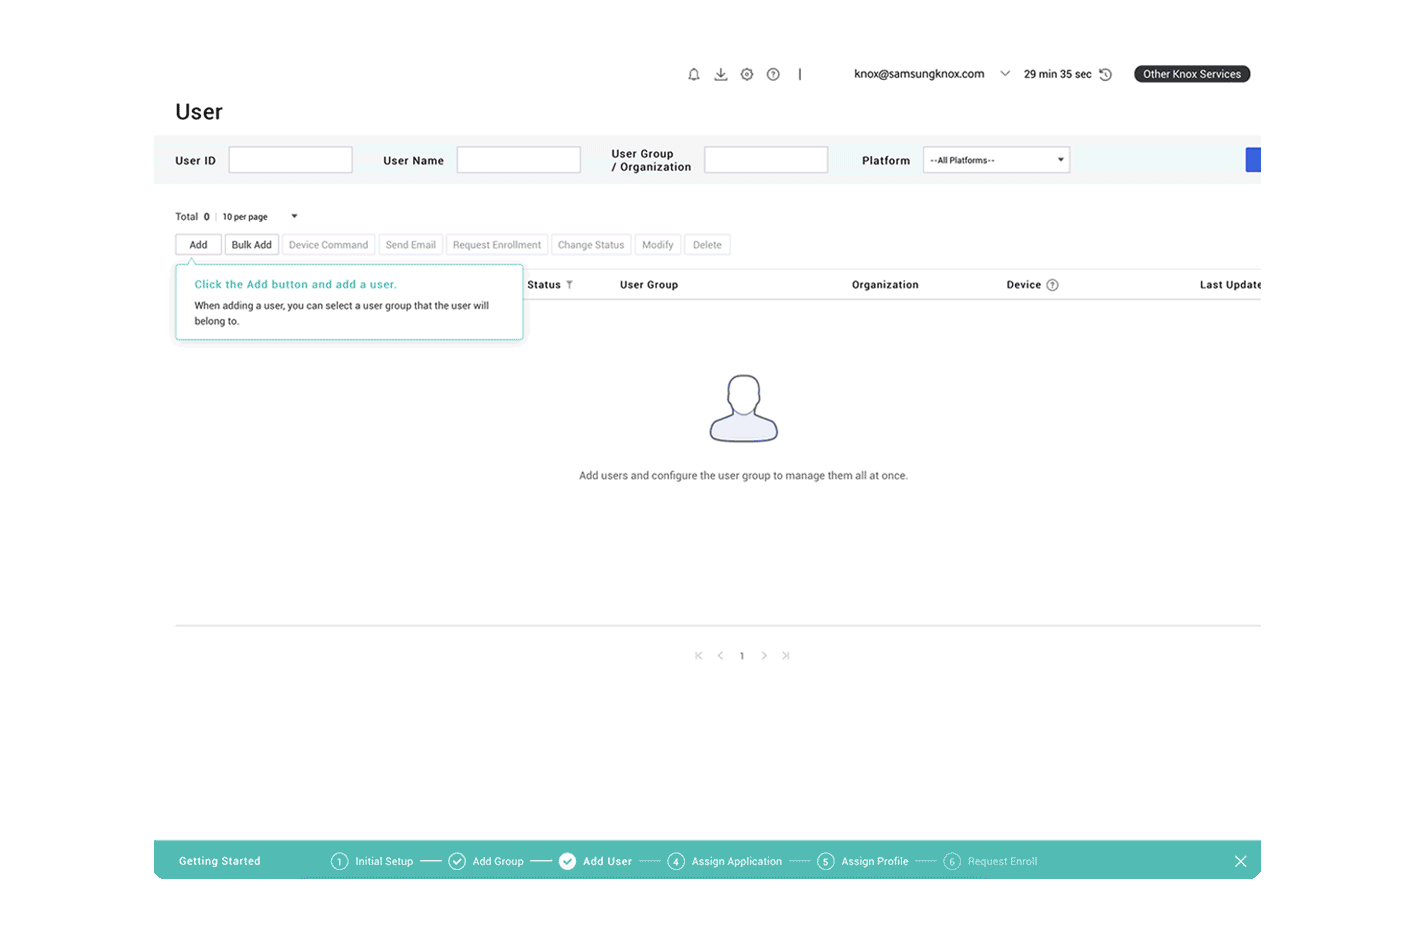Dismiss the Getting Started bar

coord(1240,861)
